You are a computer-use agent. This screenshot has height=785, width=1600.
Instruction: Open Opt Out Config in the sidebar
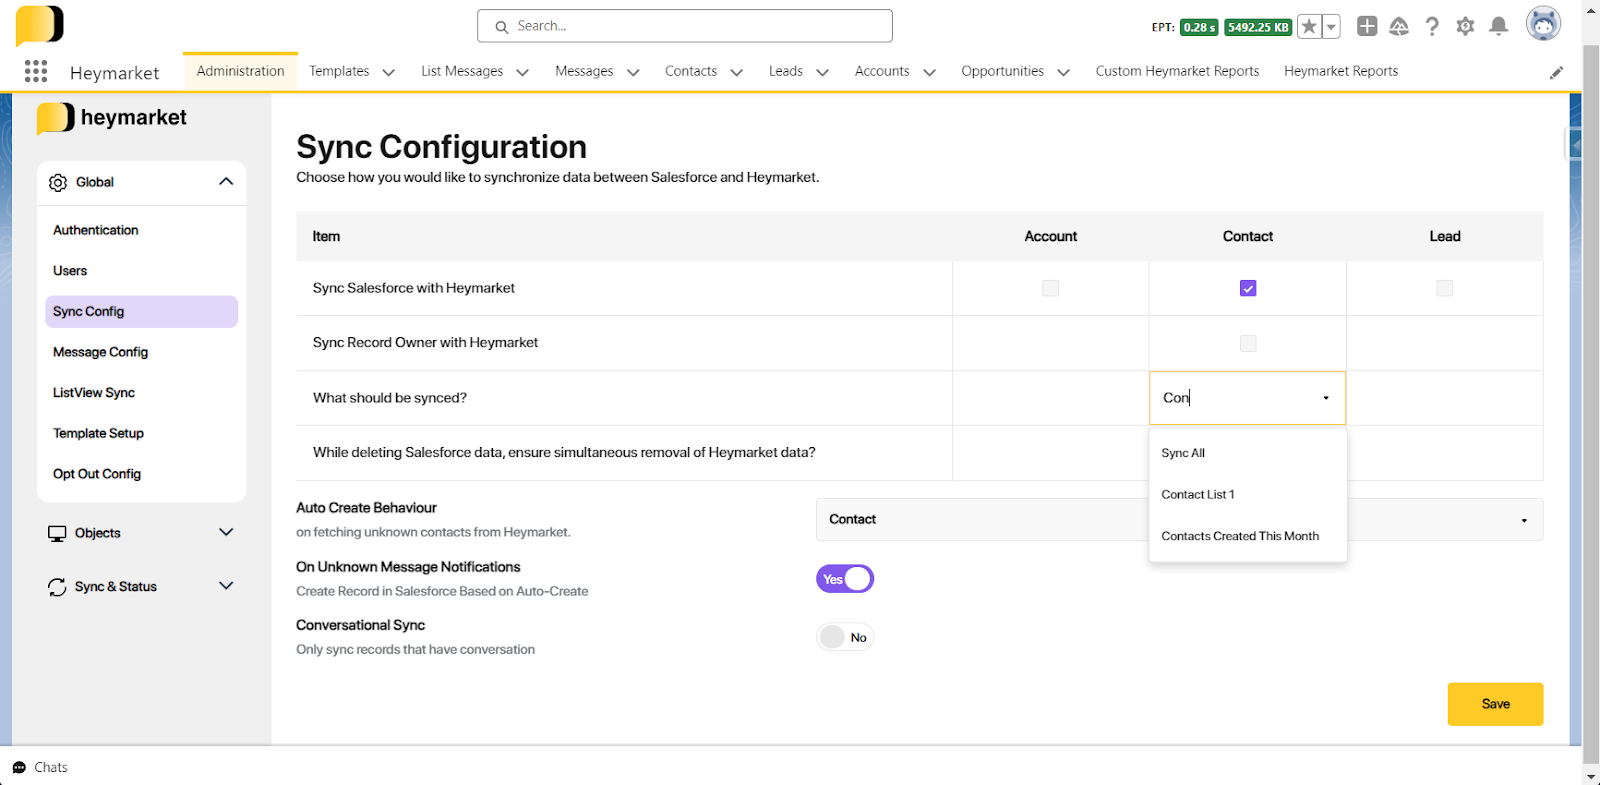[97, 474]
